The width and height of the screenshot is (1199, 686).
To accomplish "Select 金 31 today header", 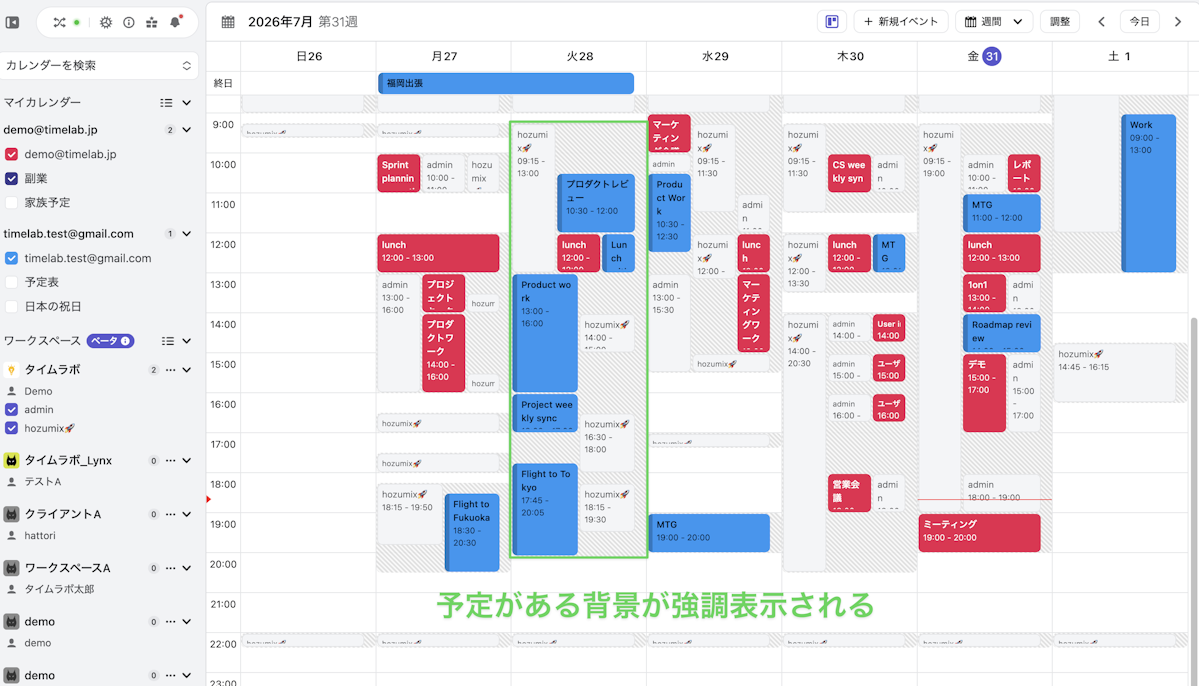I will pos(984,56).
